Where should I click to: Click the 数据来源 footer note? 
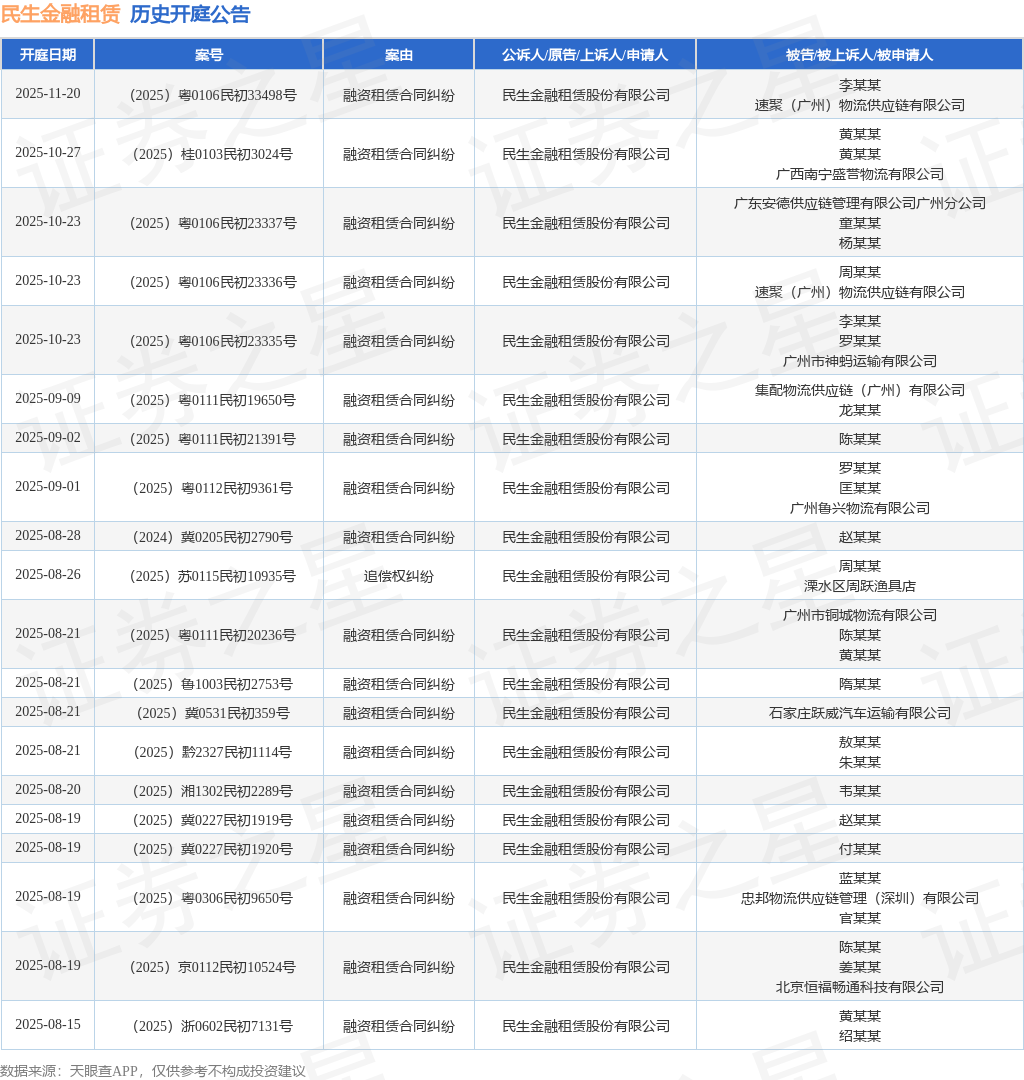click(153, 1071)
